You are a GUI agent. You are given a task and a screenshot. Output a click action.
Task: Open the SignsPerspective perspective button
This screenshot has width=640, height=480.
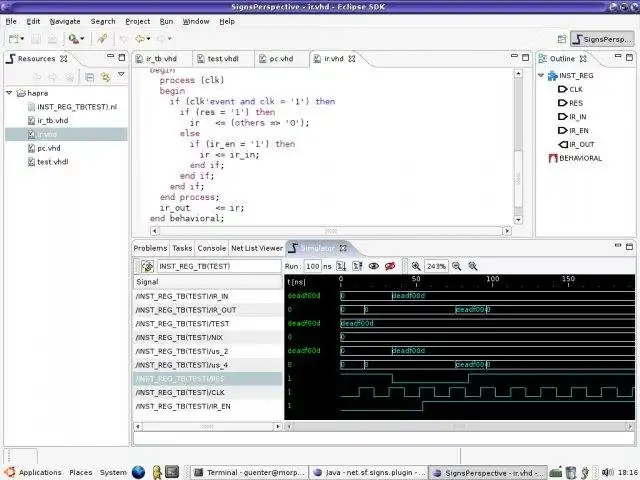point(602,39)
